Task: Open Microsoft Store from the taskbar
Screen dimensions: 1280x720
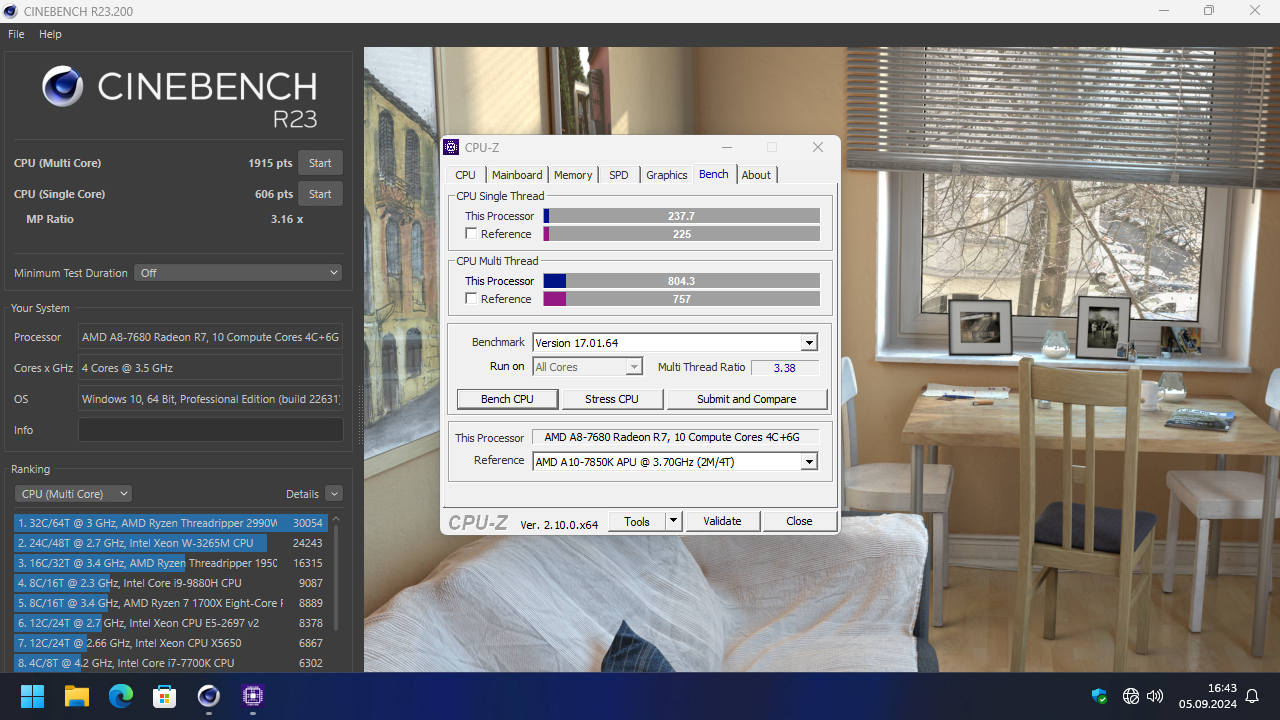Action: click(x=165, y=695)
